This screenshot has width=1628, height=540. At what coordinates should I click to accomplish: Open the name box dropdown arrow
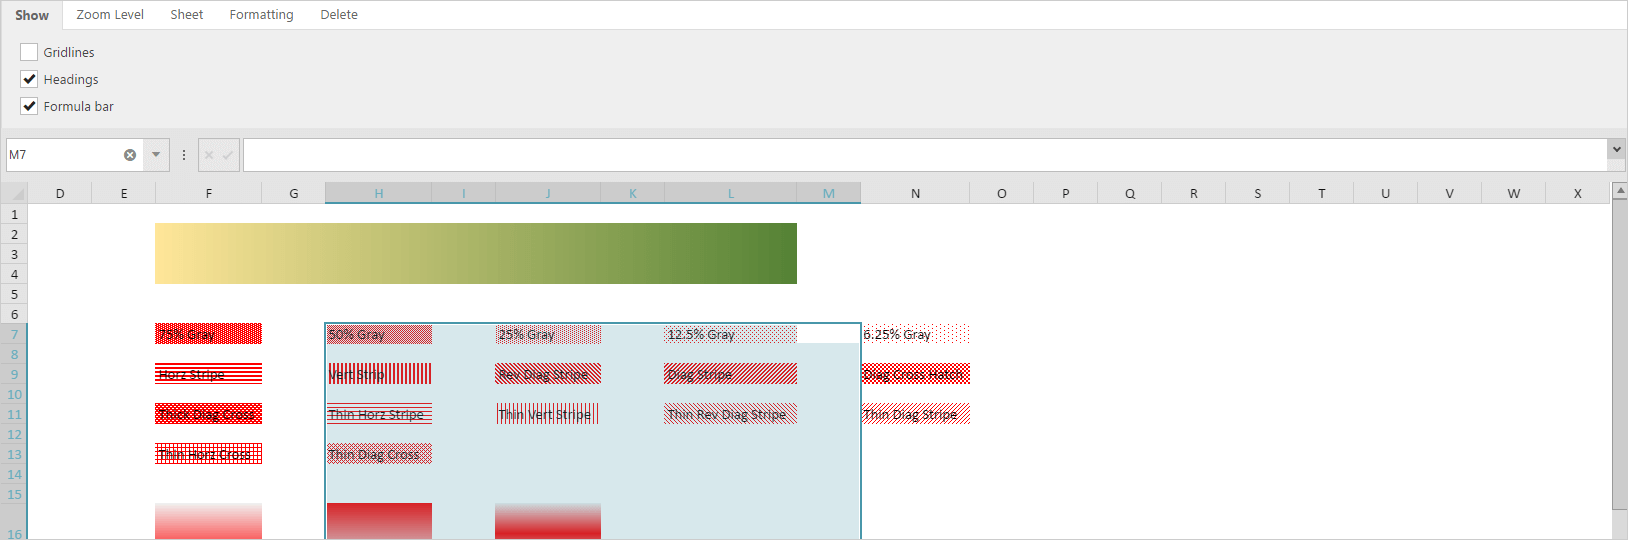pos(156,155)
